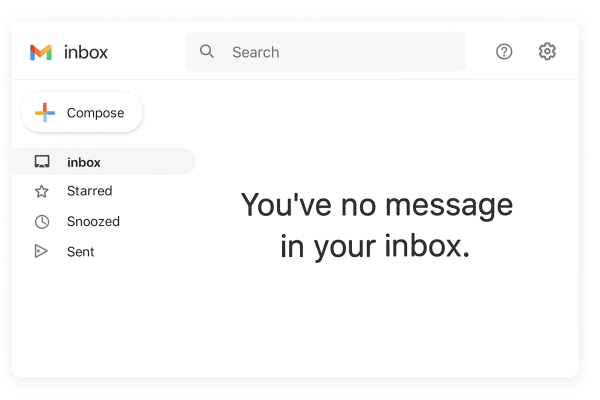Click the search magnifier icon
The image size is (600, 400).
tap(207, 52)
